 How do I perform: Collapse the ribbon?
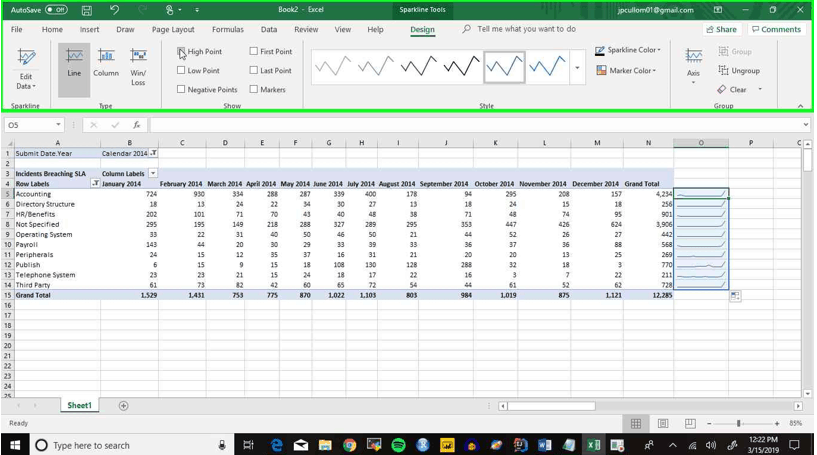pos(800,106)
